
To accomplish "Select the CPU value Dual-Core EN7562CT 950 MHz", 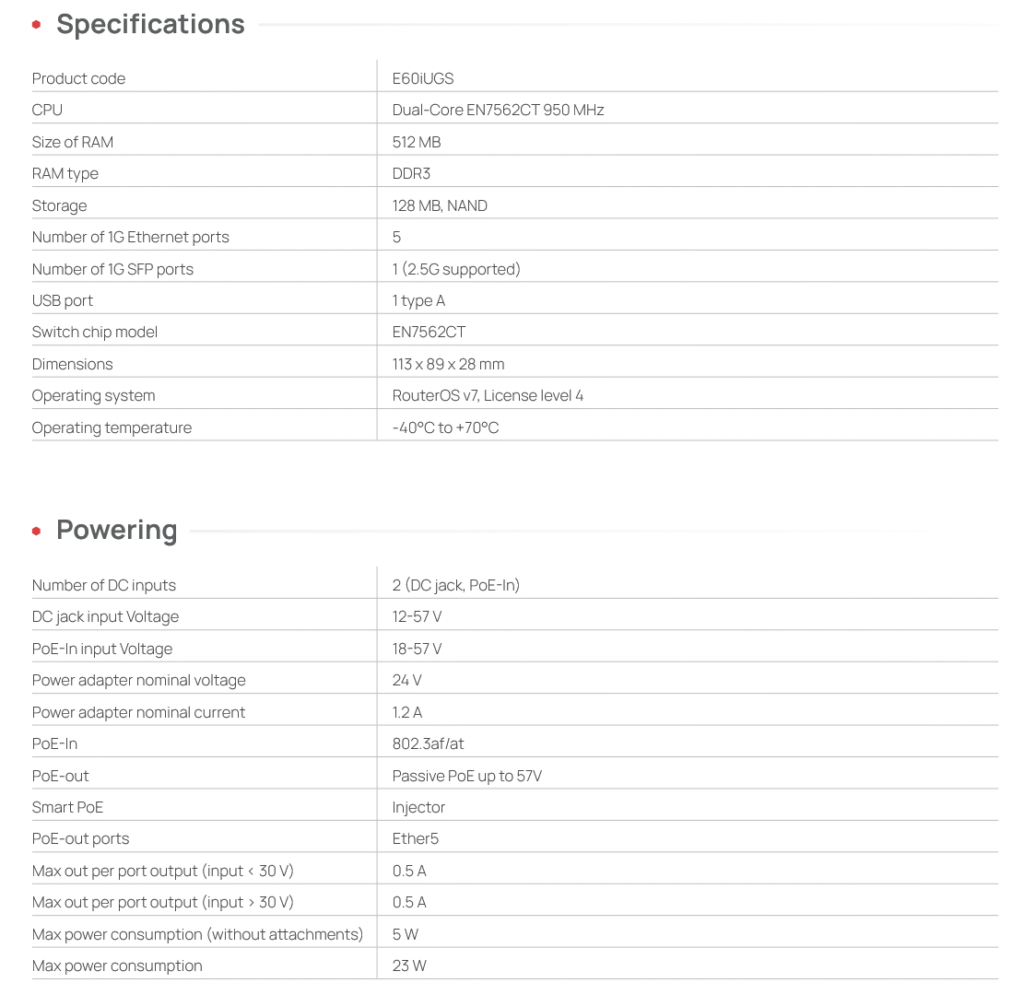I will (498, 110).
